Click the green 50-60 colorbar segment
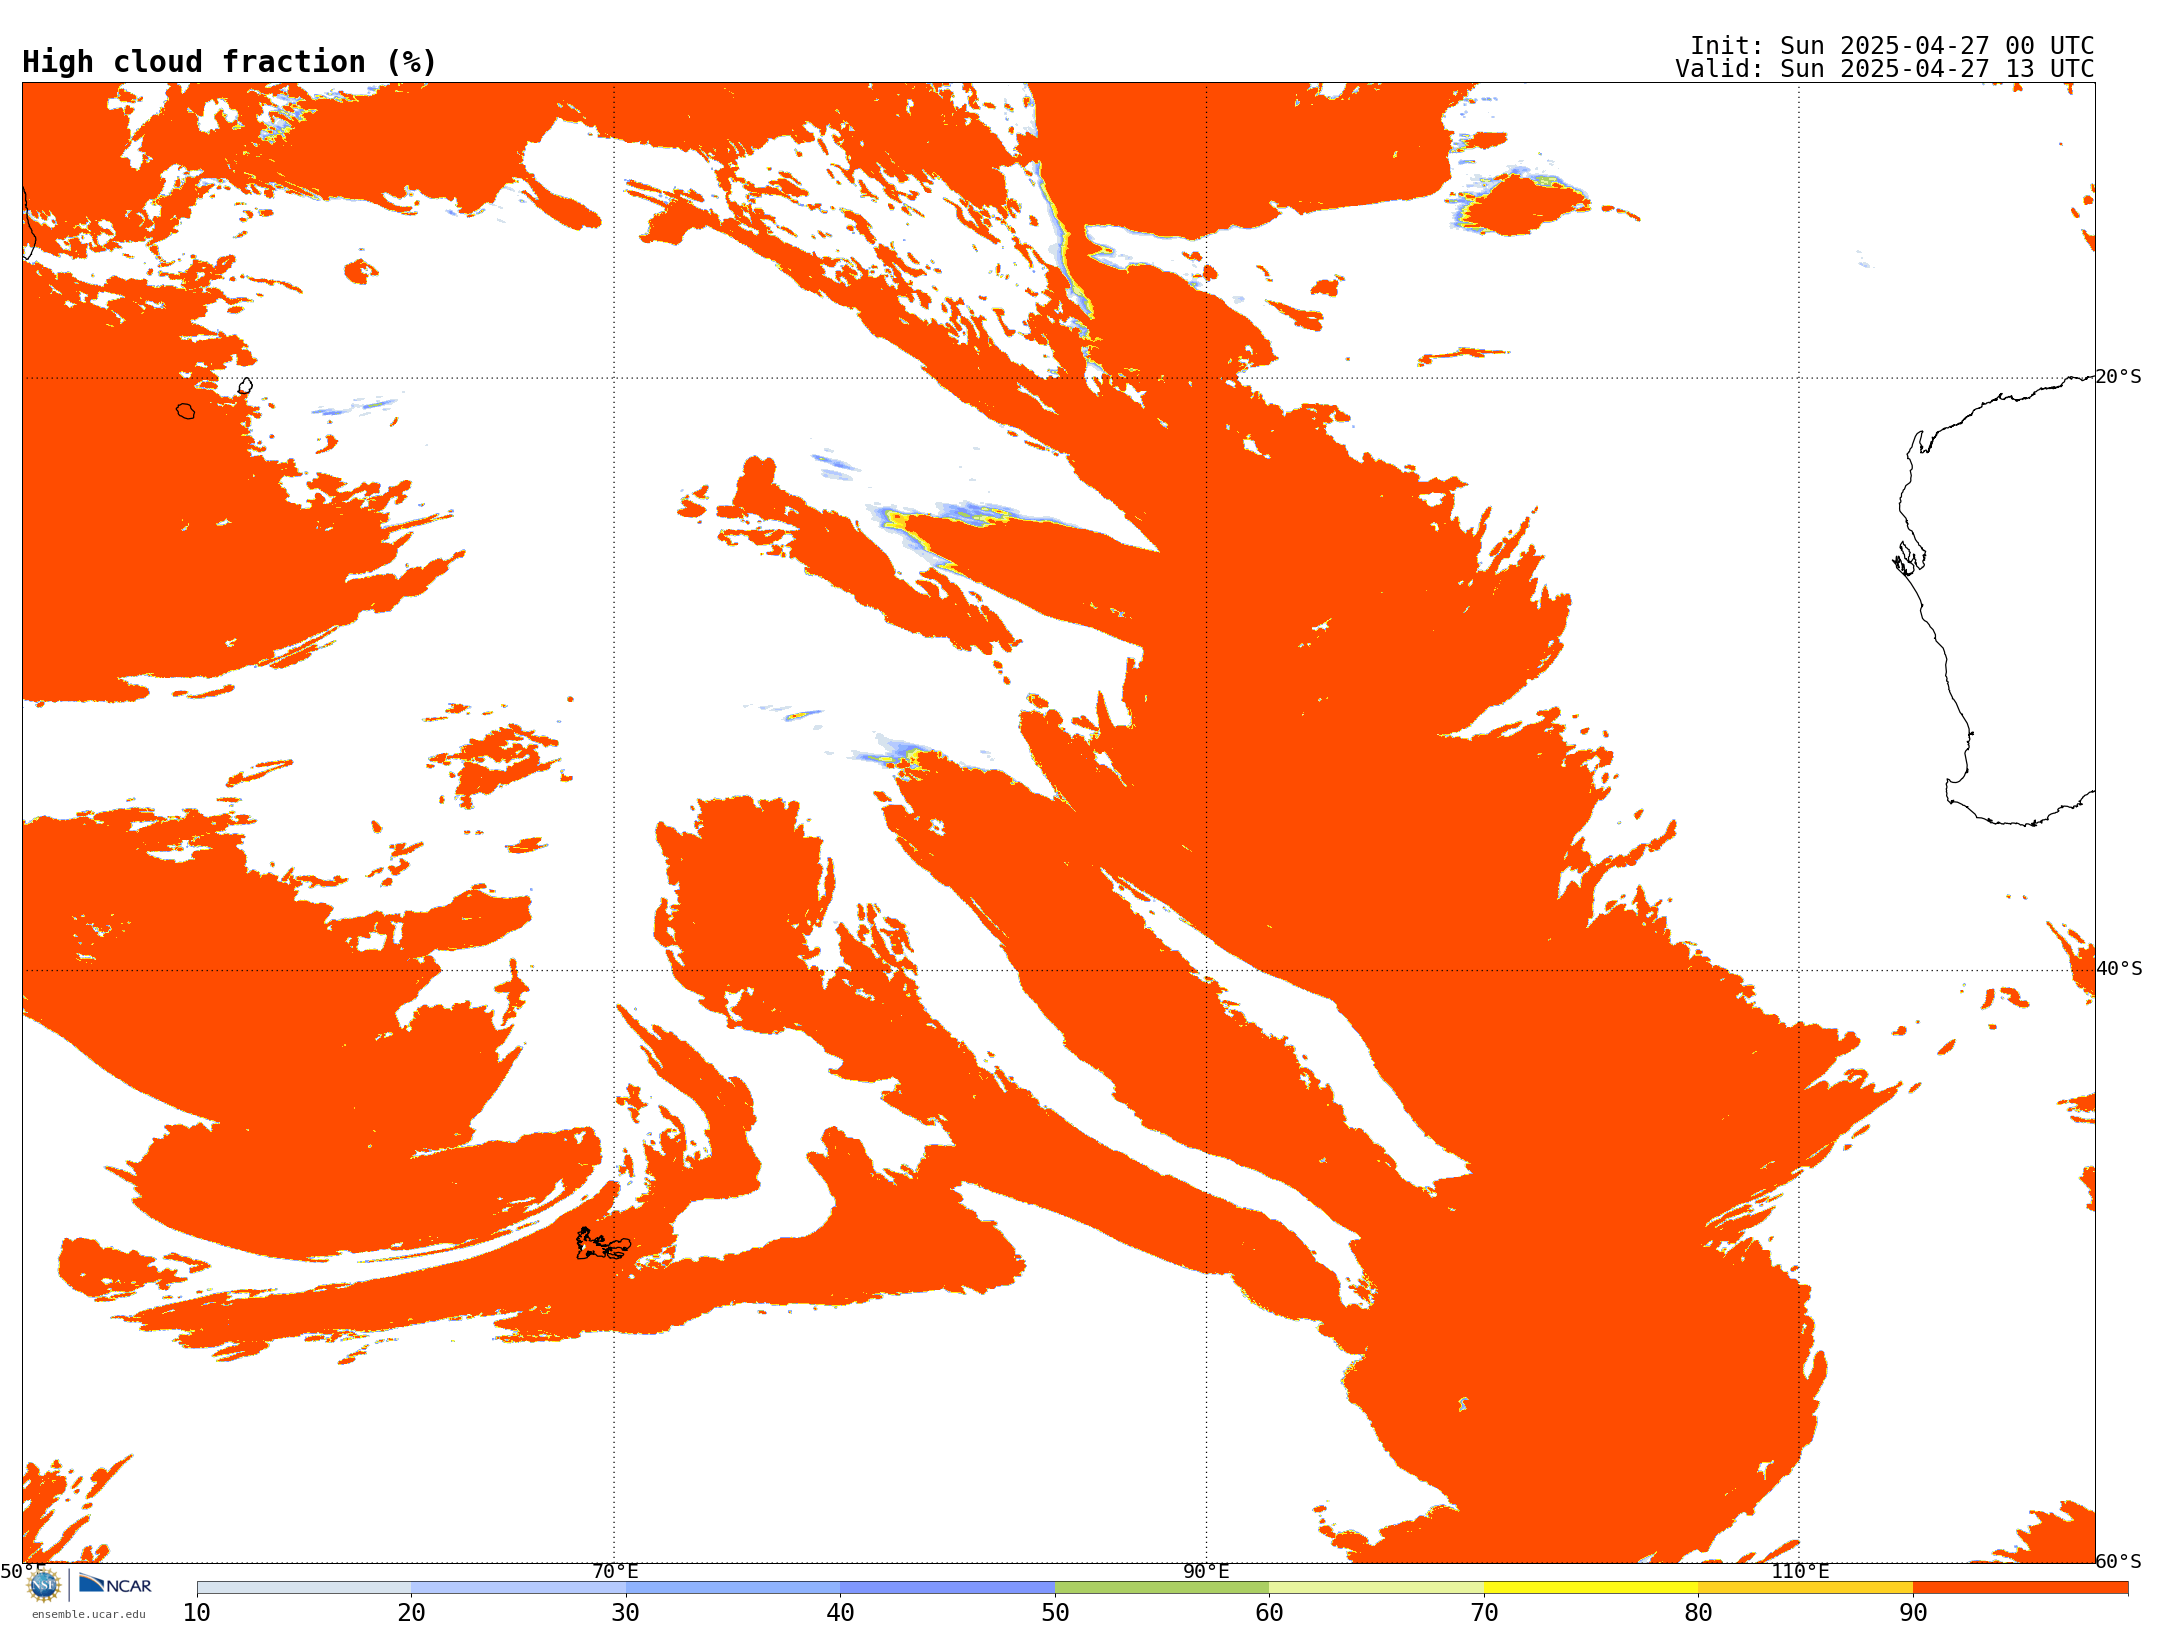The height and width of the screenshot is (1626, 2160). point(1162,1588)
